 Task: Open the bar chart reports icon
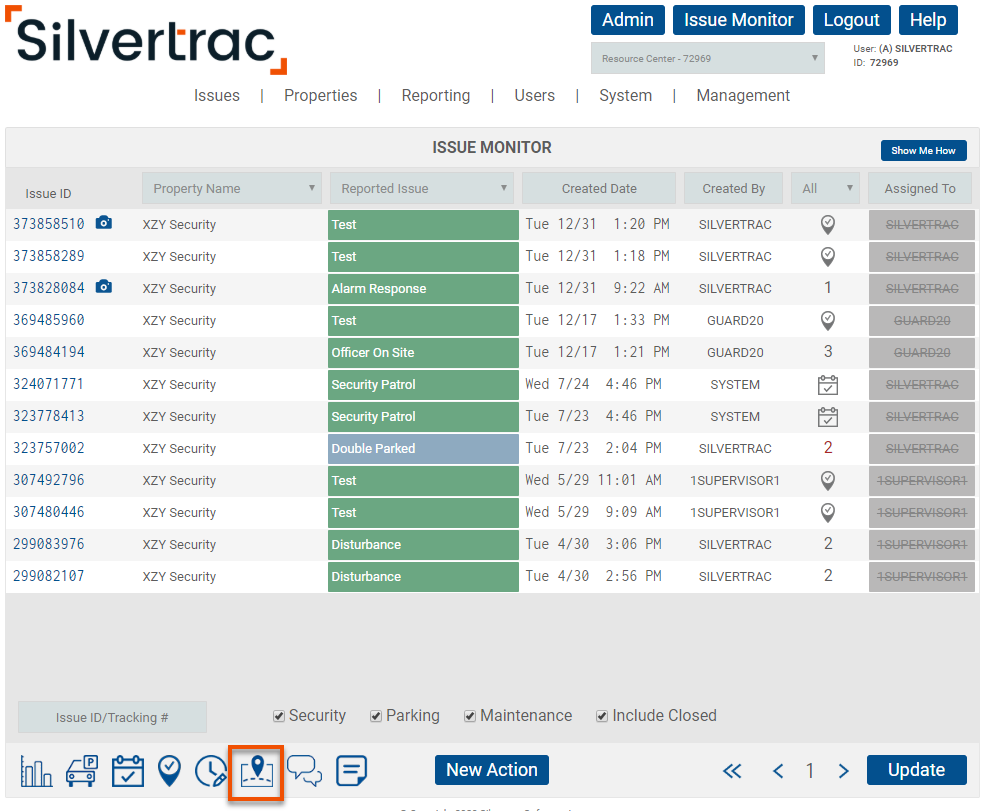click(36, 771)
